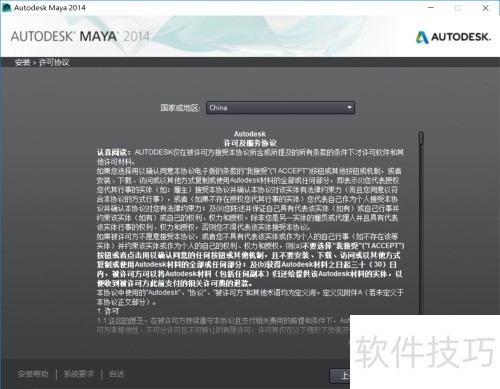Close the Autodesk Maya 2014 installer window
This screenshot has height=389, width=500.
click(x=485, y=7)
